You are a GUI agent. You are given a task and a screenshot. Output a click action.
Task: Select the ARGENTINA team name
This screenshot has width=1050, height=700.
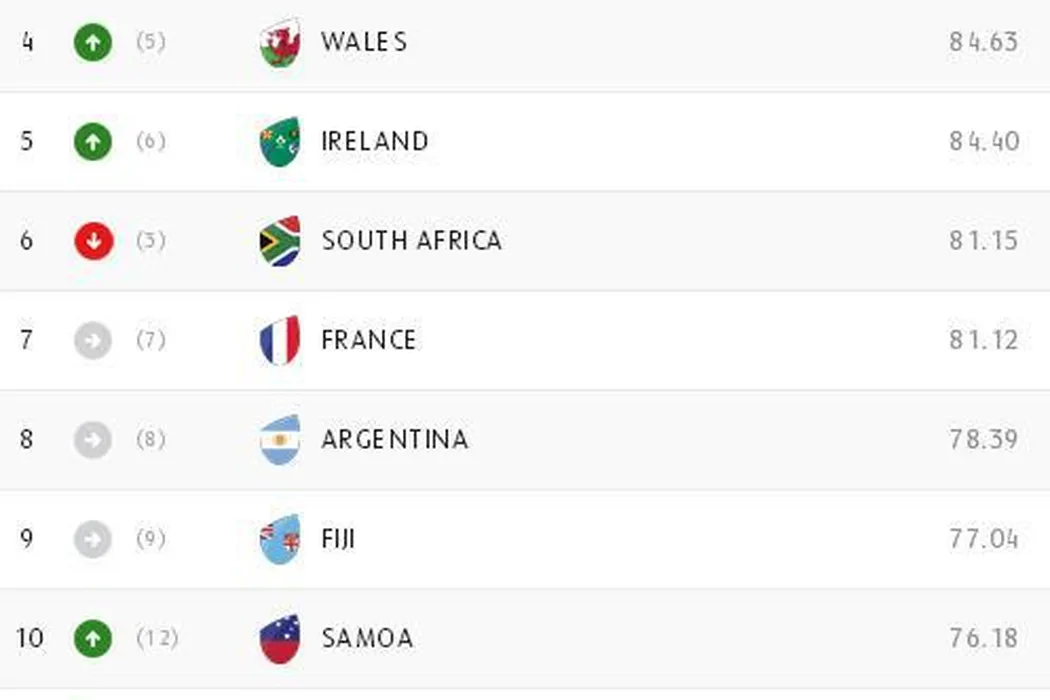(x=394, y=439)
